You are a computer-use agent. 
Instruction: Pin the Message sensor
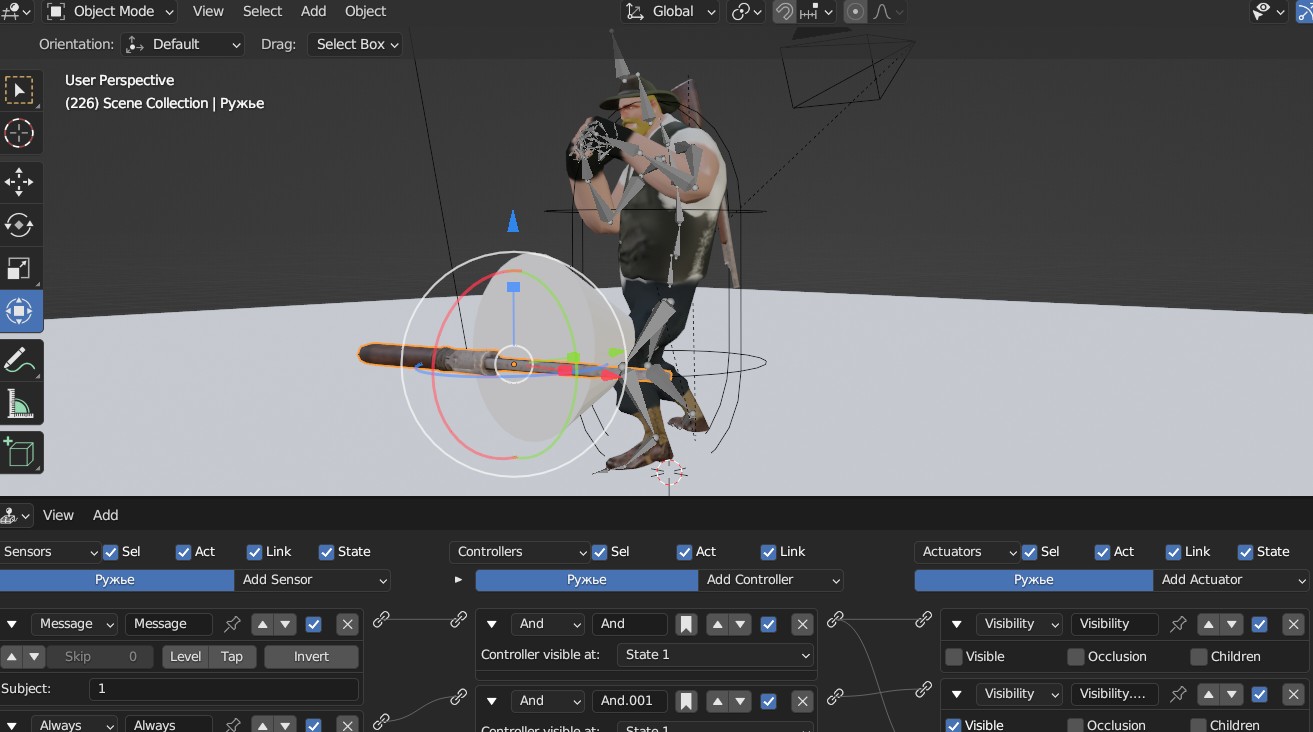(x=232, y=624)
